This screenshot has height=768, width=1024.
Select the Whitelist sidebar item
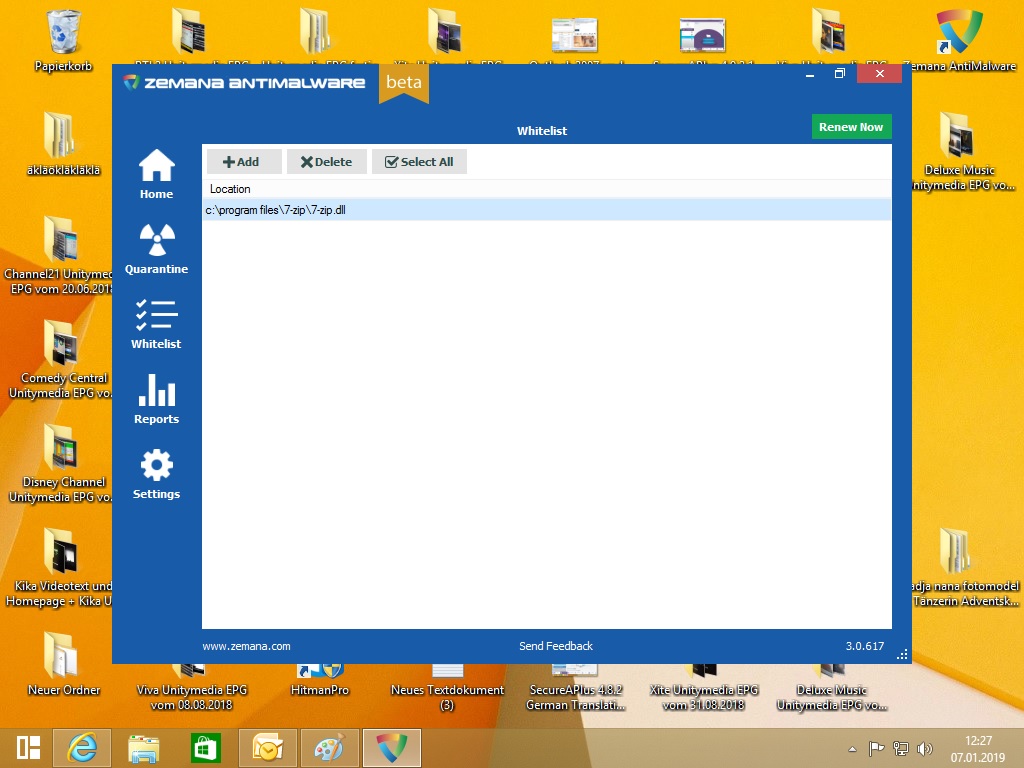tap(156, 324)
